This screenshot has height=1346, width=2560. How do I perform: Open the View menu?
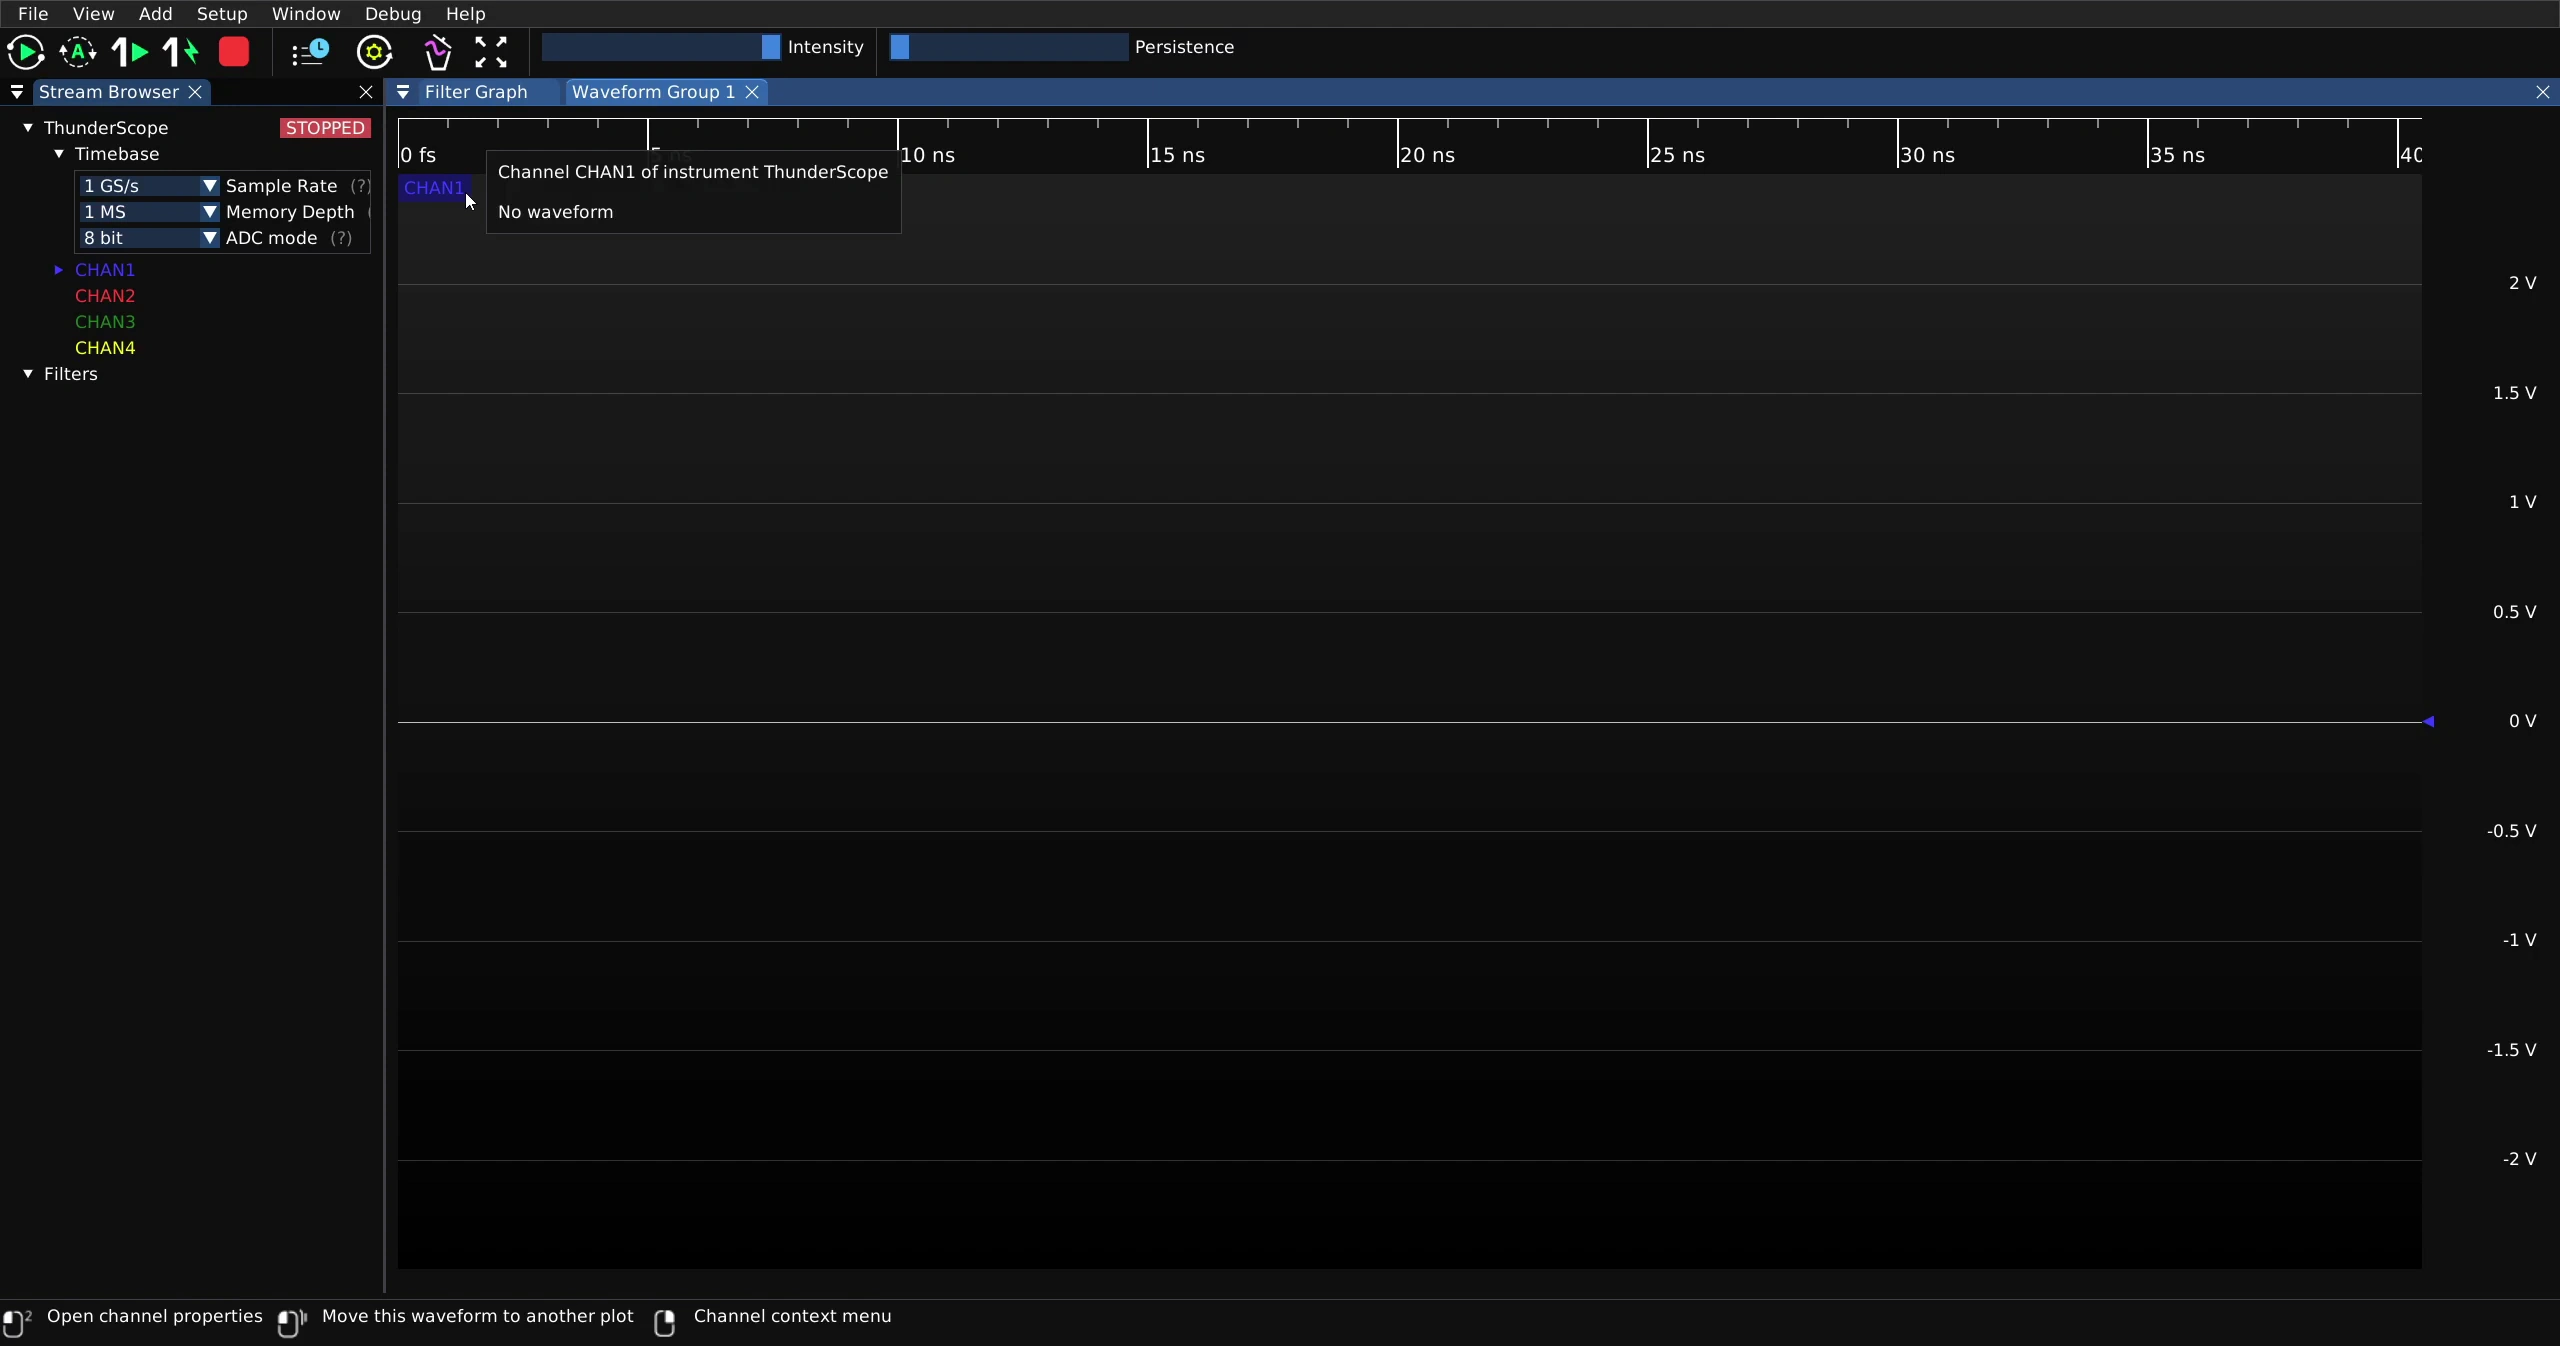tap(93, 14)
